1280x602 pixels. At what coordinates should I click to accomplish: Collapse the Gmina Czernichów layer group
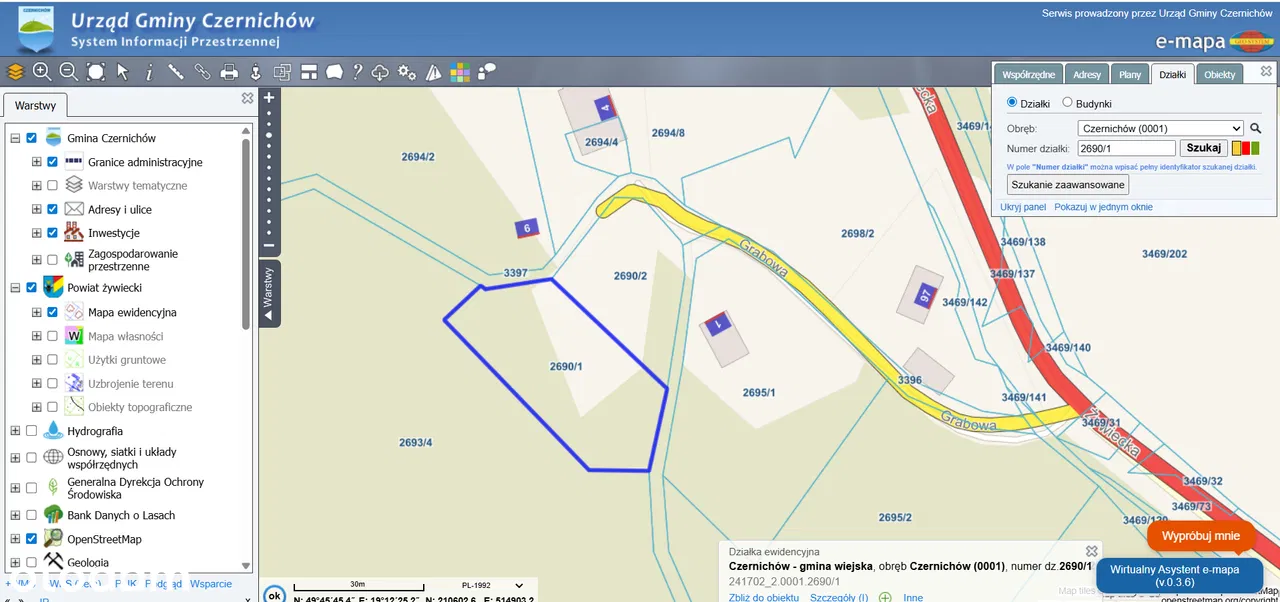click(15, 138)
